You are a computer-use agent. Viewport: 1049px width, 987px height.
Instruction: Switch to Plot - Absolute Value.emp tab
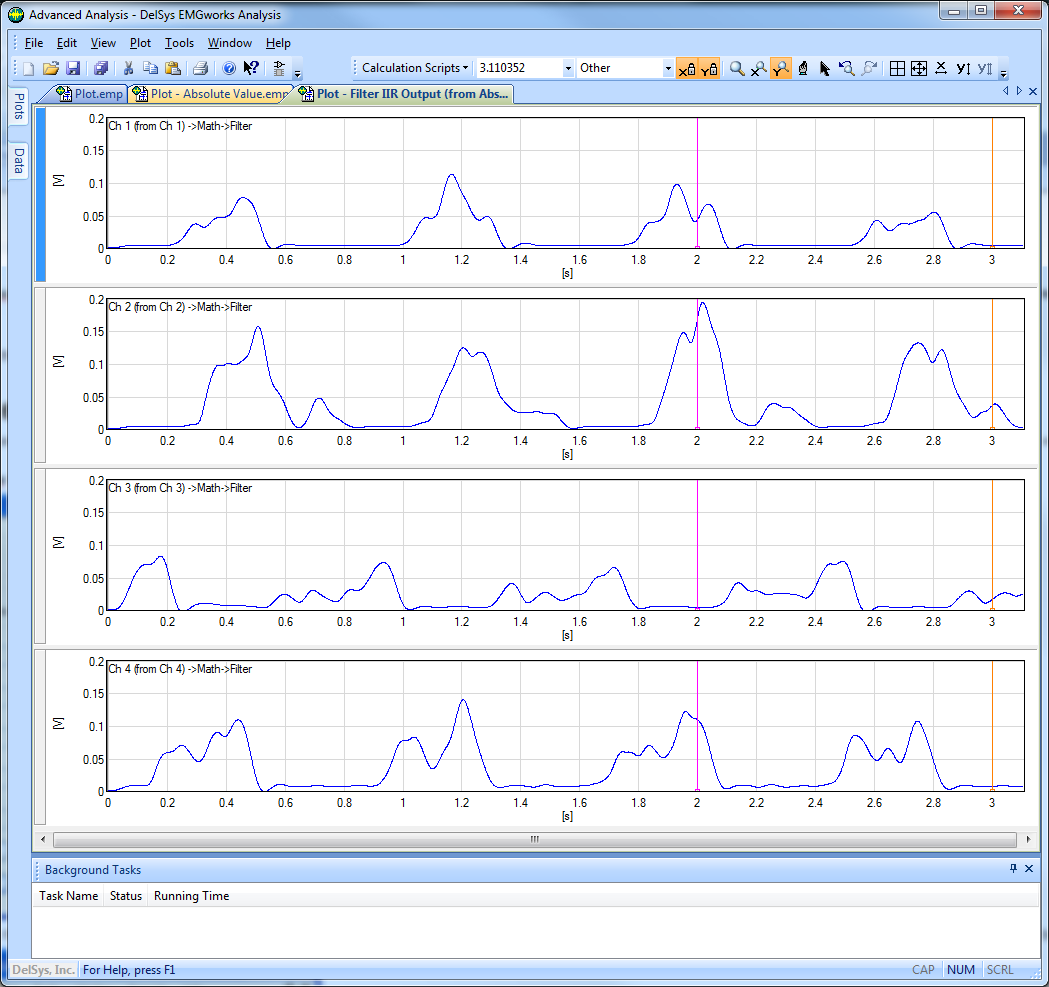point(210,94)
